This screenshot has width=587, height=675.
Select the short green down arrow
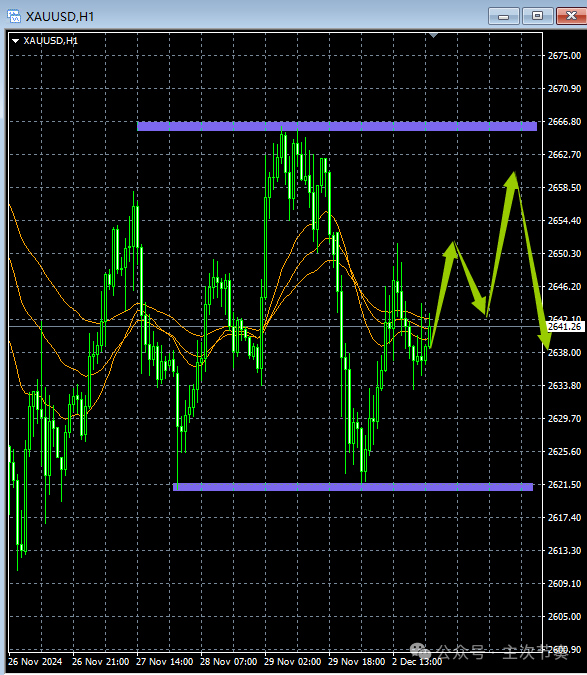point(471,279)
